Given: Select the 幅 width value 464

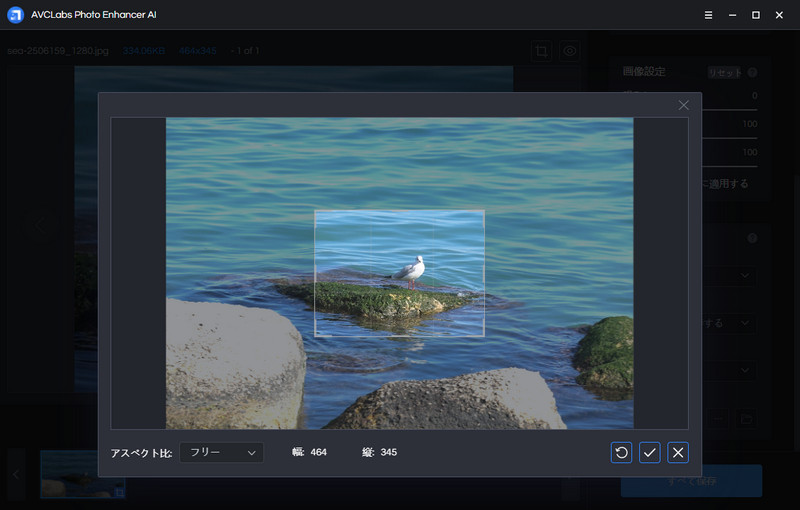Looking at the screenshot, I should [x=318, y=452].
